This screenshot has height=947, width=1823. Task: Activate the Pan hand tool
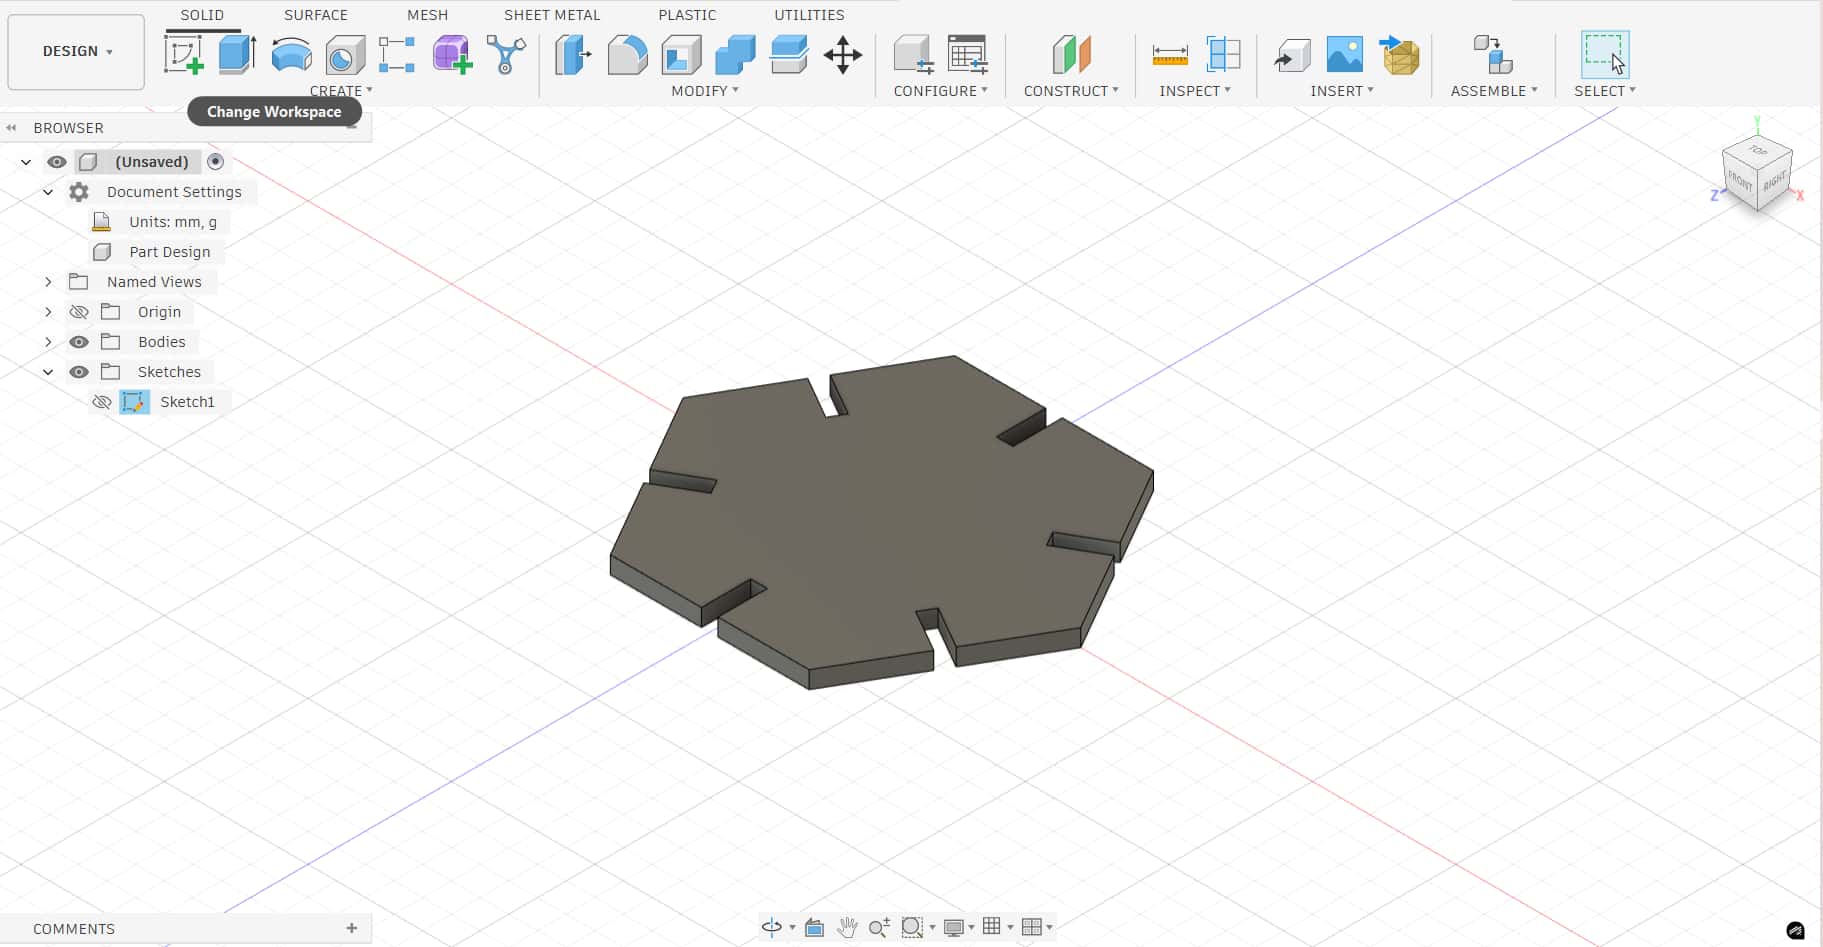tap(847, 927)
